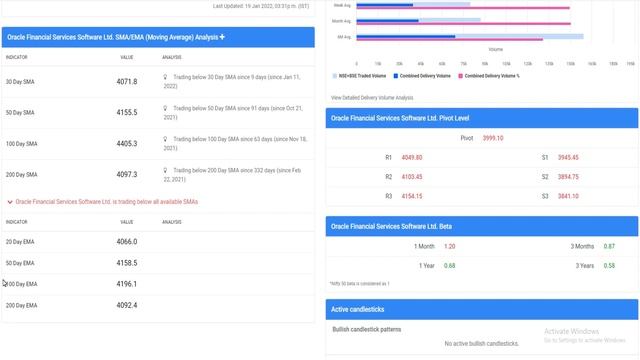Select 100 Day EMA value 4196.1

pyautogui.click(x=127, y=284)
